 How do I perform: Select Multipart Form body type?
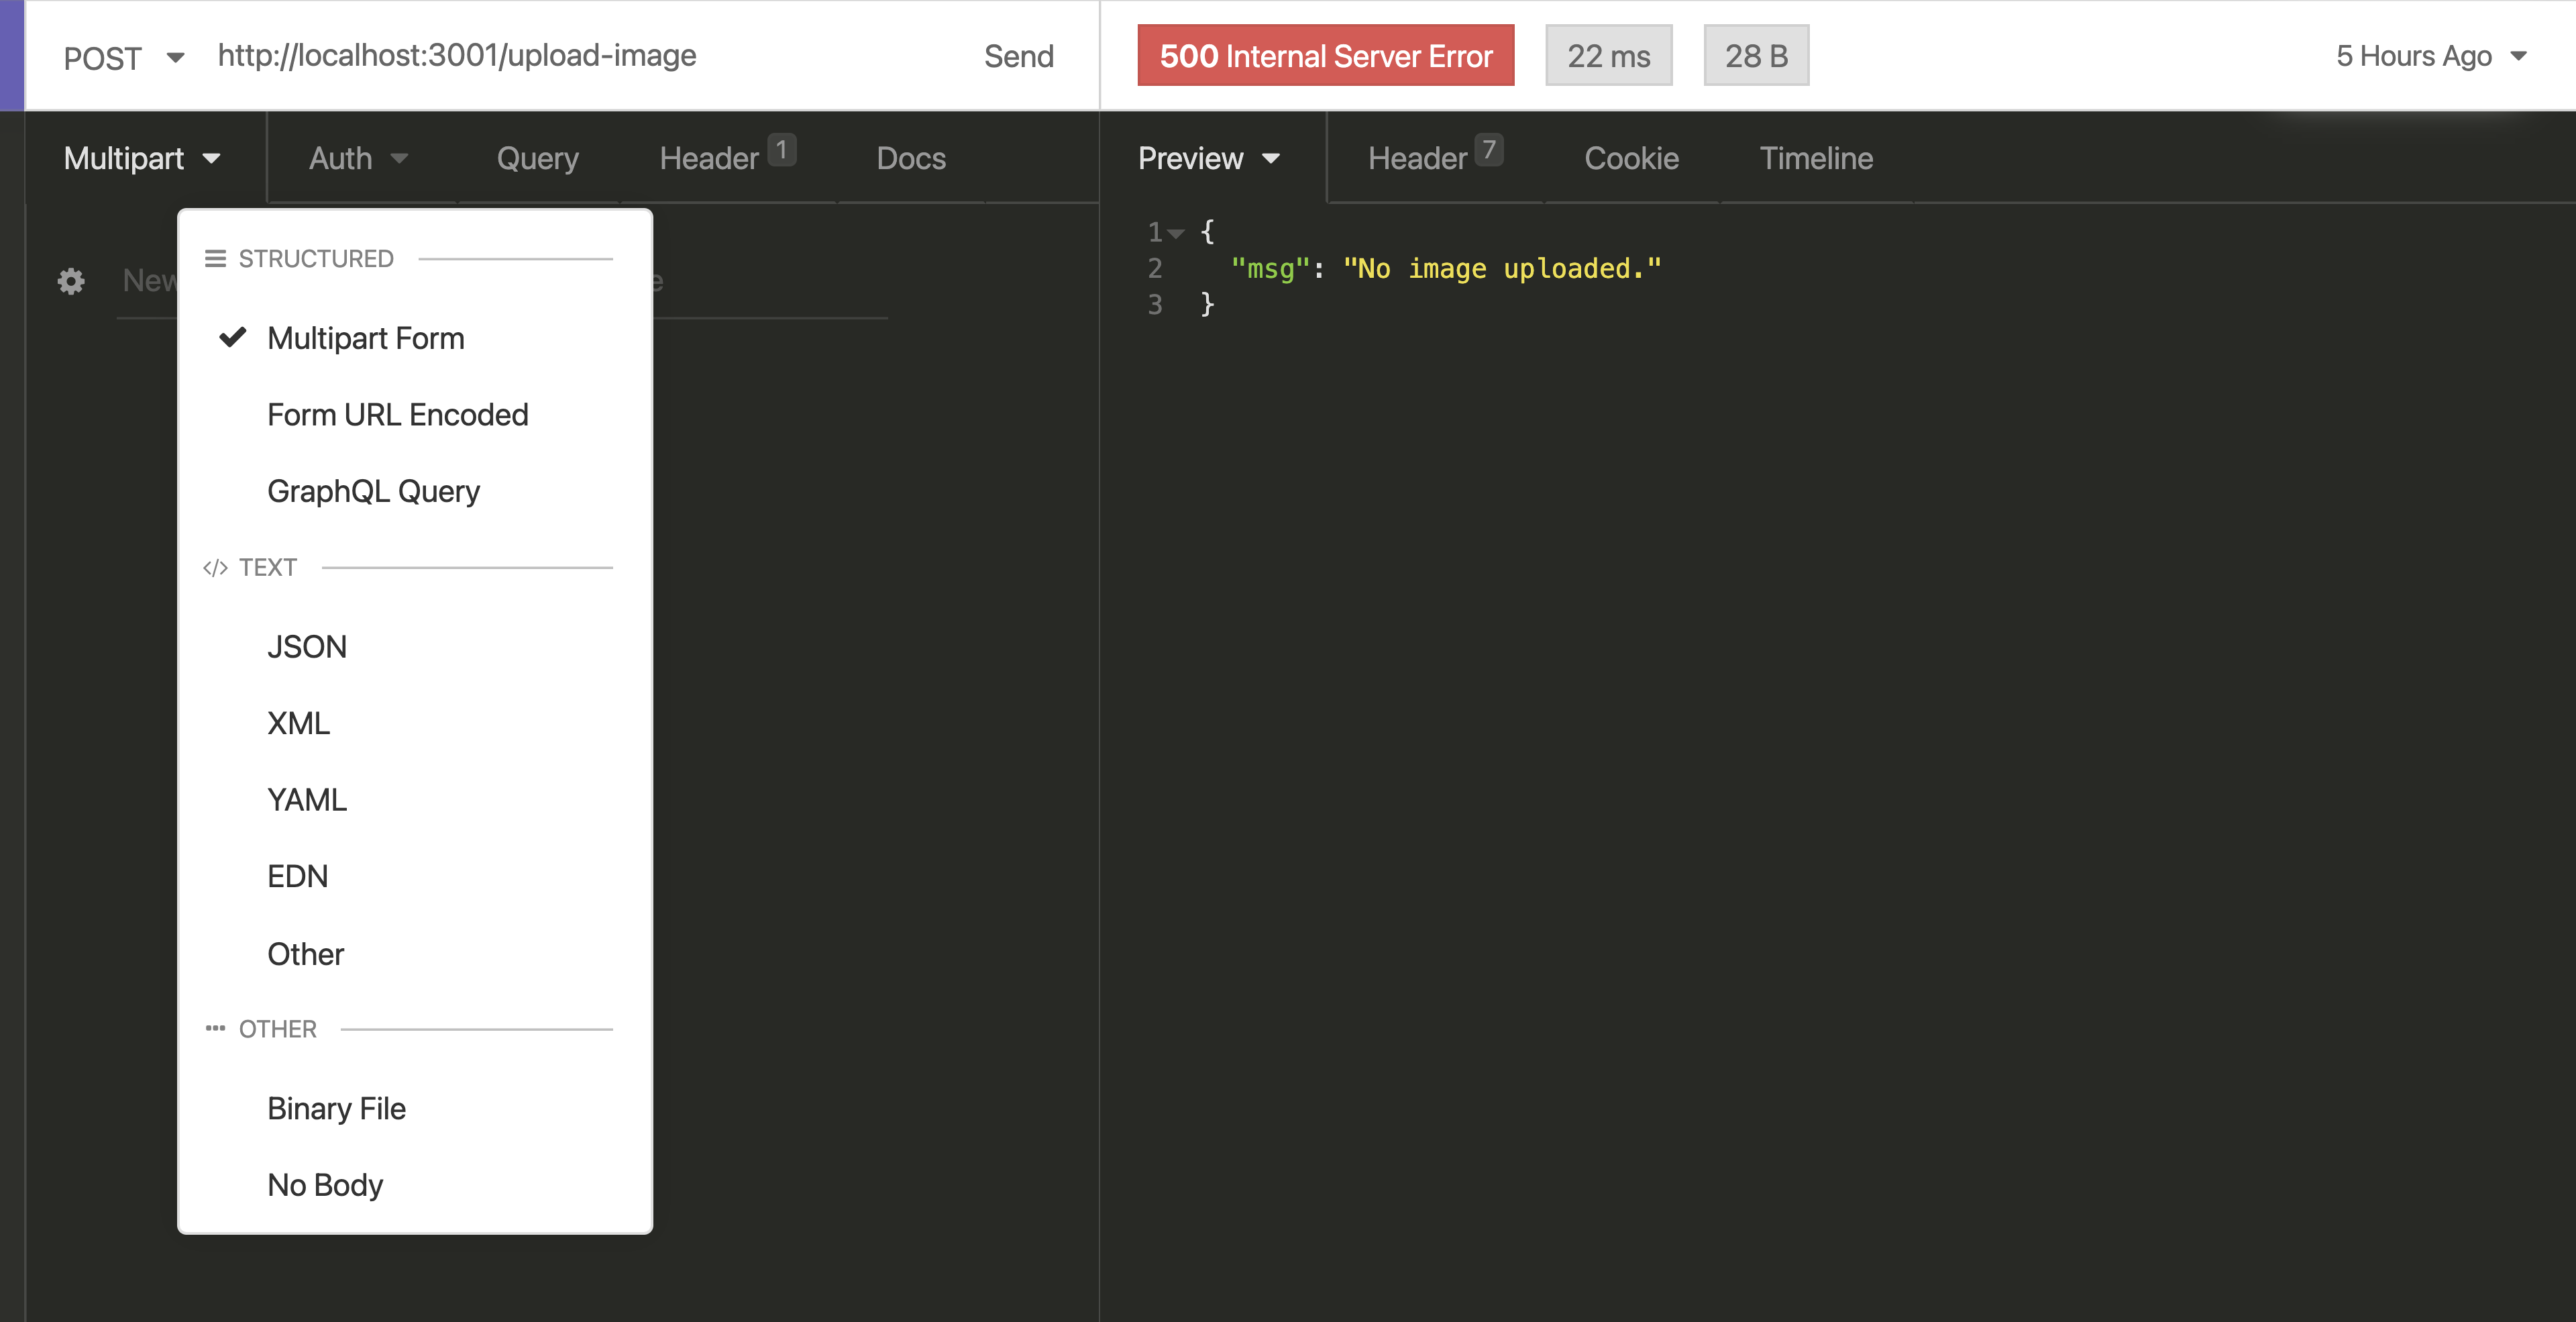coord(415,338)
